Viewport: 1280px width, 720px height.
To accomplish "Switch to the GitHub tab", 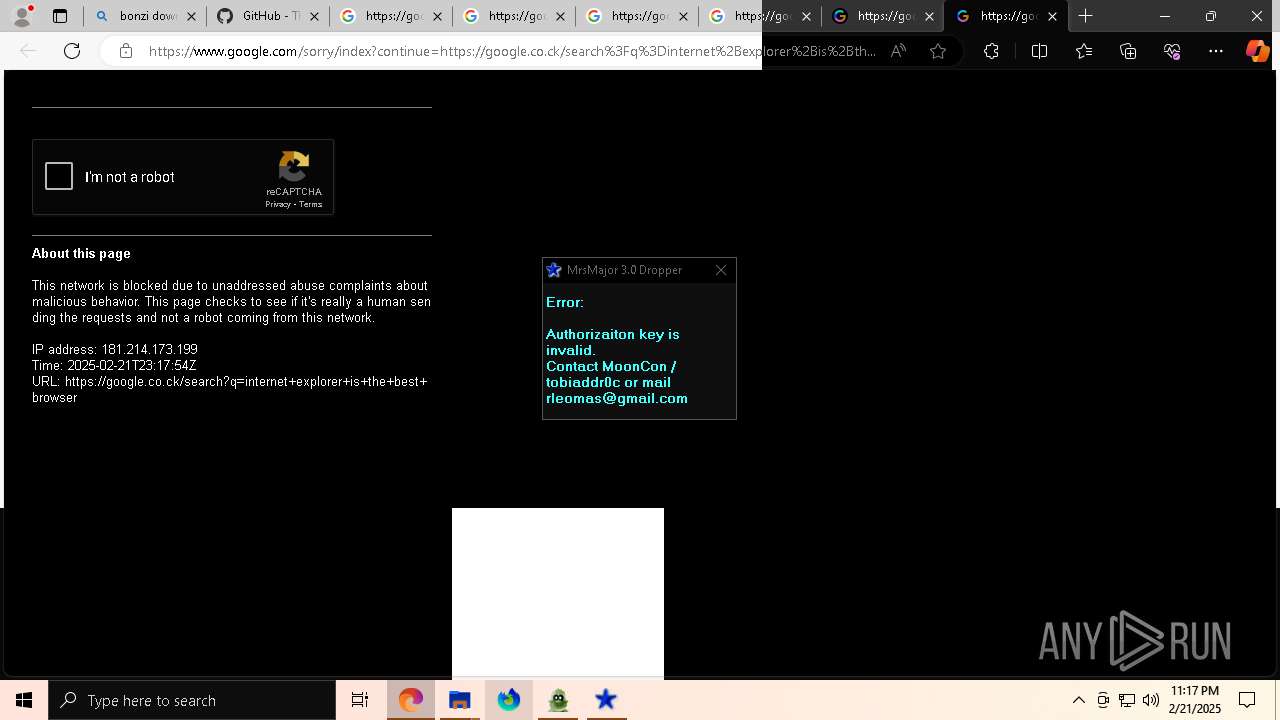I will (x=268, y=16).
